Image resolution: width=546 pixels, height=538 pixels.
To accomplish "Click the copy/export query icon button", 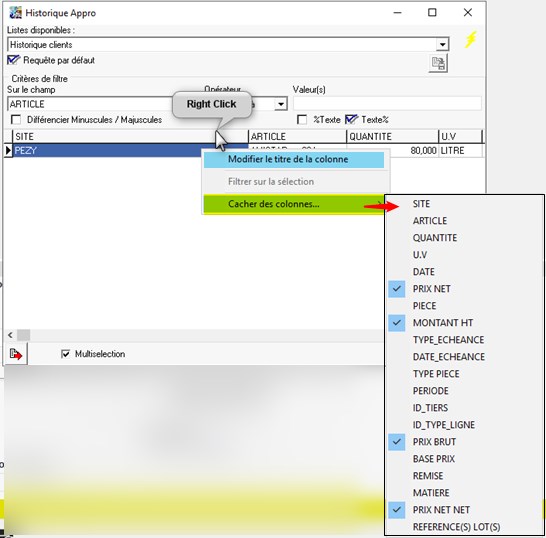I will (x=438, y=63).
